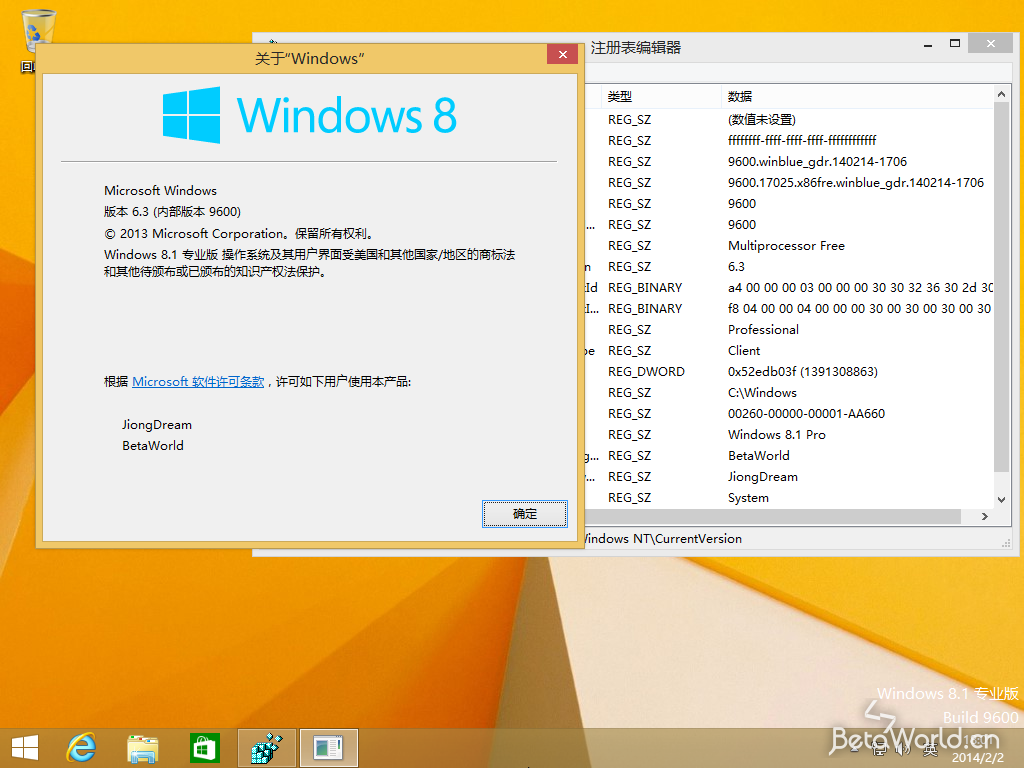
Task: Open the Microsoft 软件许可条款 link
Action: 198,382
